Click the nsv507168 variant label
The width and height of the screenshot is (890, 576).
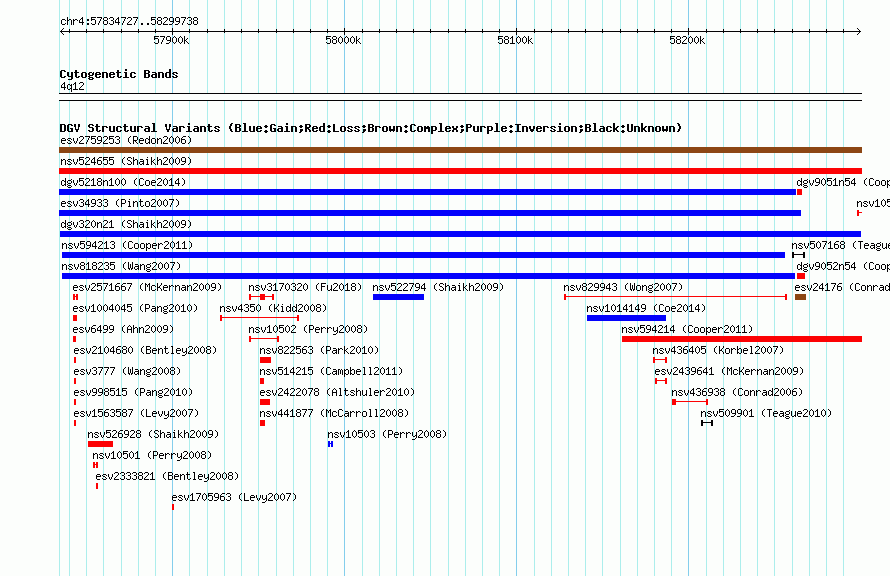(818, 245)
